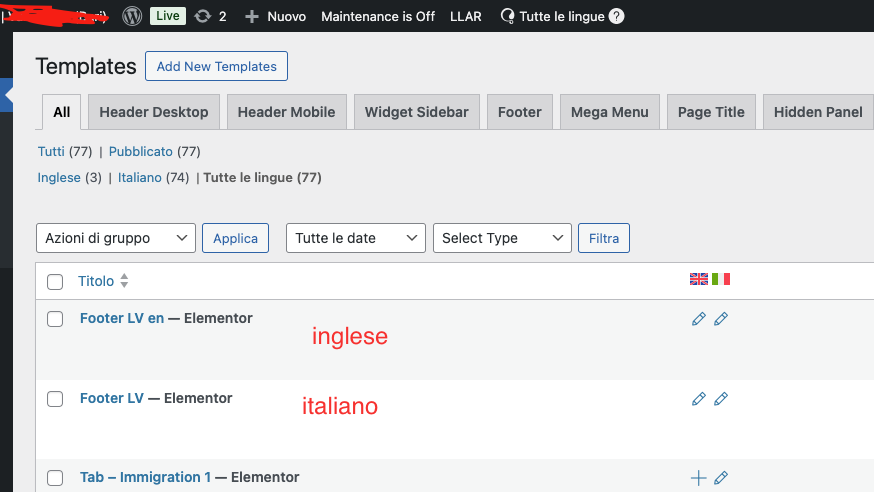This screenshot has height=492, width=874.
Task: Filter templates by Inglese link
Action: (x=58, y=177)
